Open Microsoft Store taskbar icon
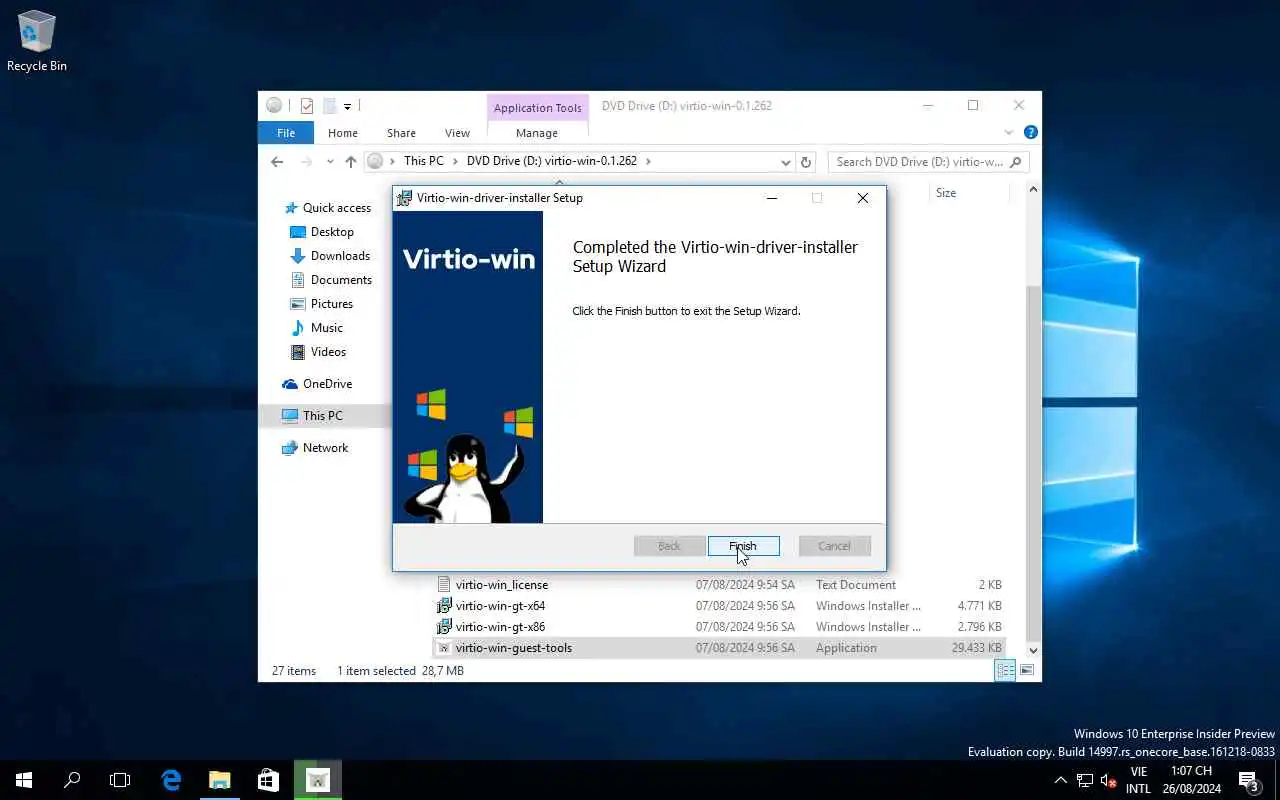Screen dimensions: 1280x800 268,780
